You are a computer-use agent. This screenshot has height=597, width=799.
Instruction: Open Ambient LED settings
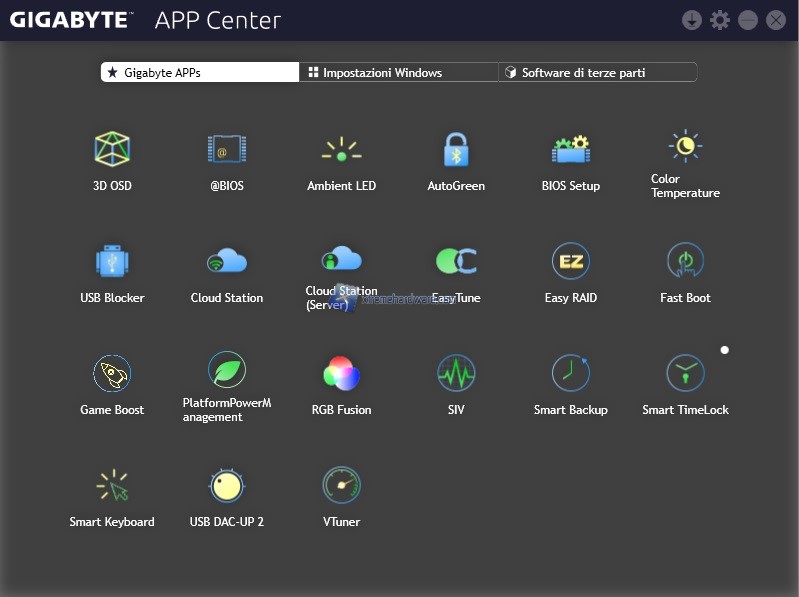pos(341,150)
